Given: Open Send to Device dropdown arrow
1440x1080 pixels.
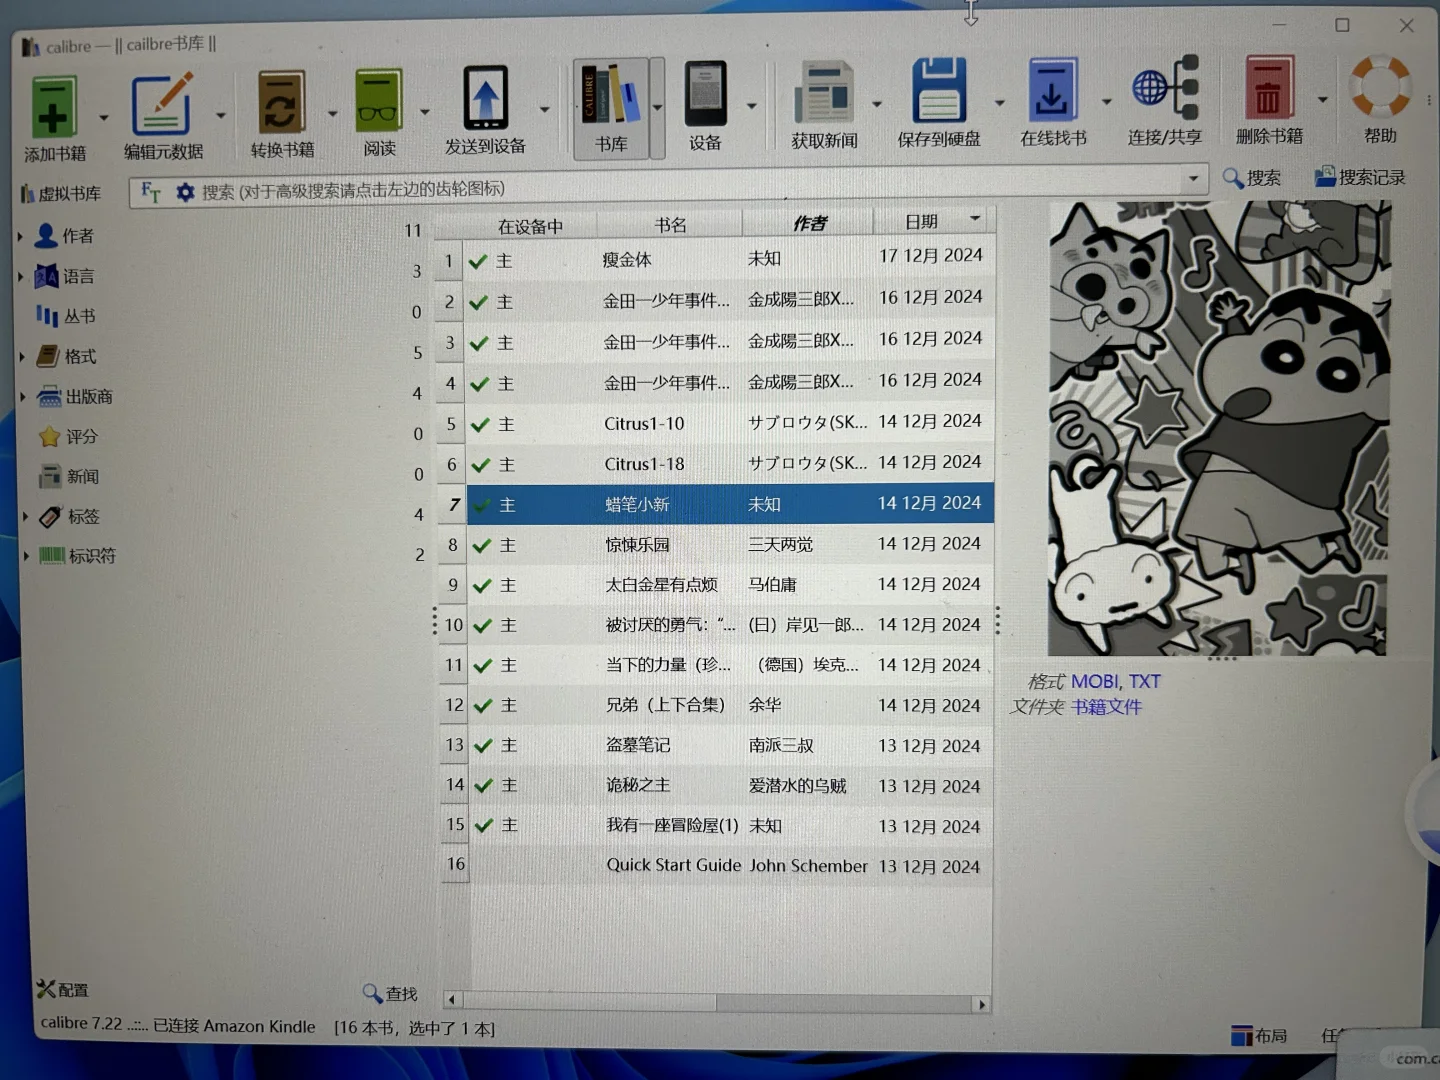Looking at the screenshot, I should tap(544, 109).
